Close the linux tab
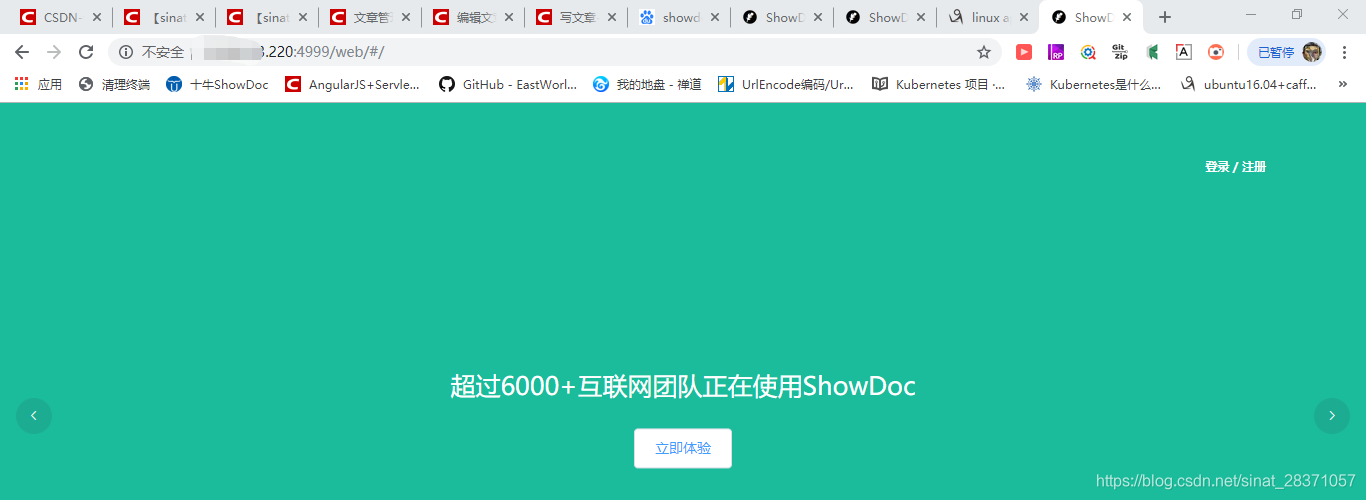 [x=1024, y=17]
